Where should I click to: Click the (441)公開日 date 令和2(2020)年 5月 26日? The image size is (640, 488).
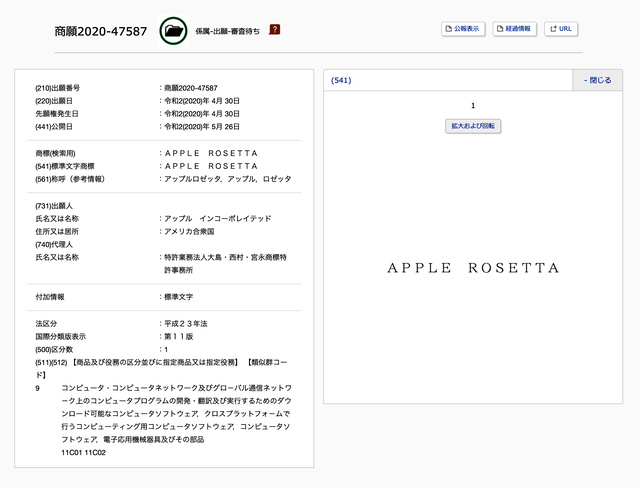point(202,126)
